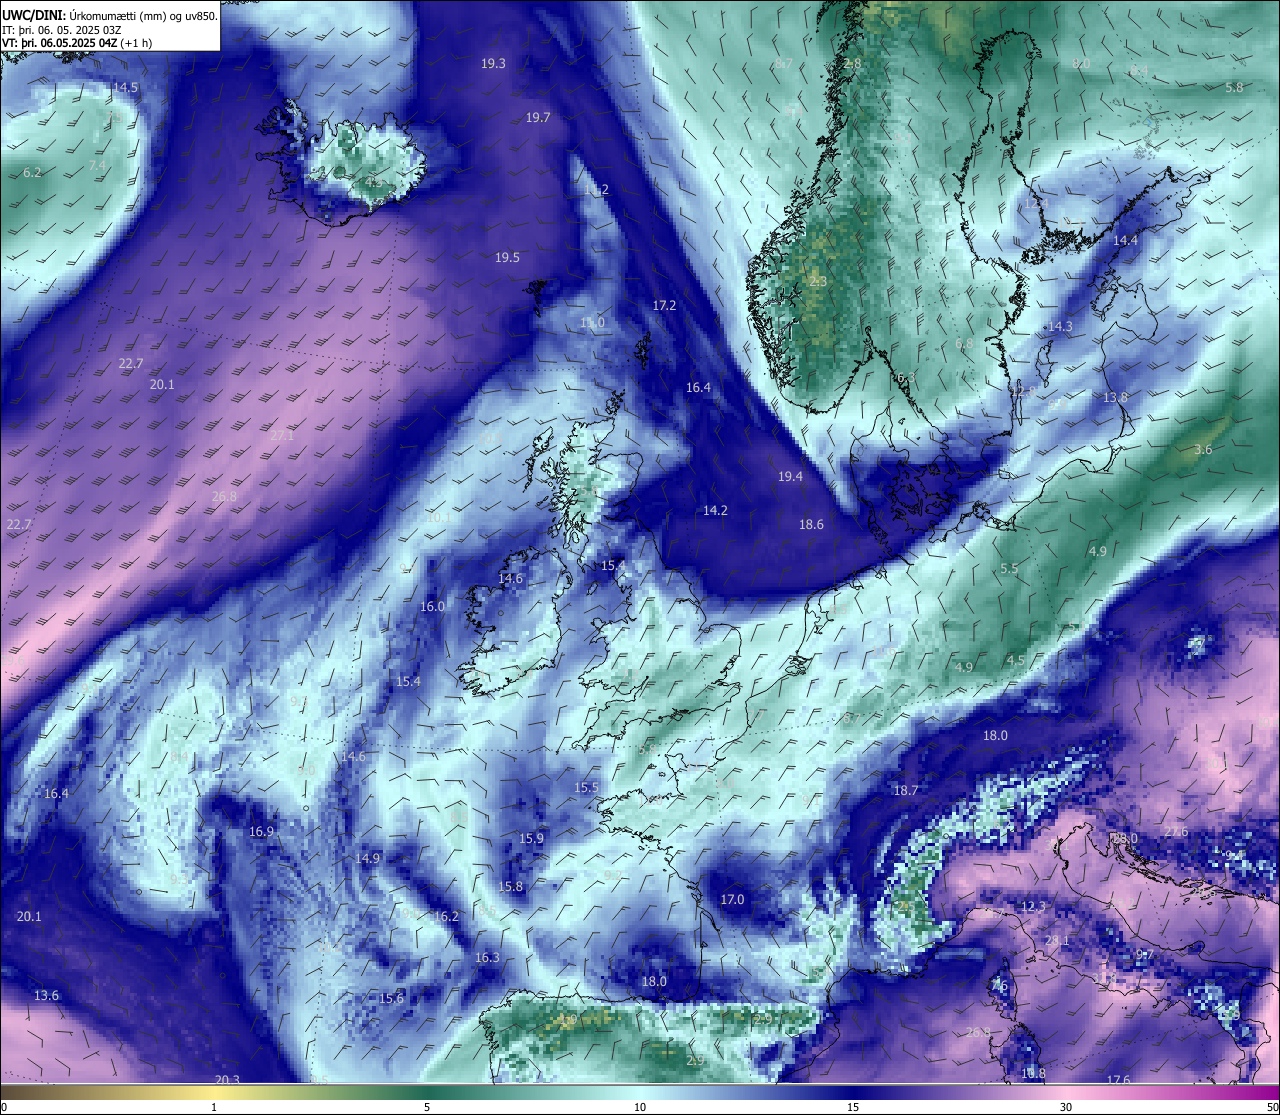This screenshot has width=1280, height=1115.
Task: Click the 12.3 value over Italy
Action: 1033,907
